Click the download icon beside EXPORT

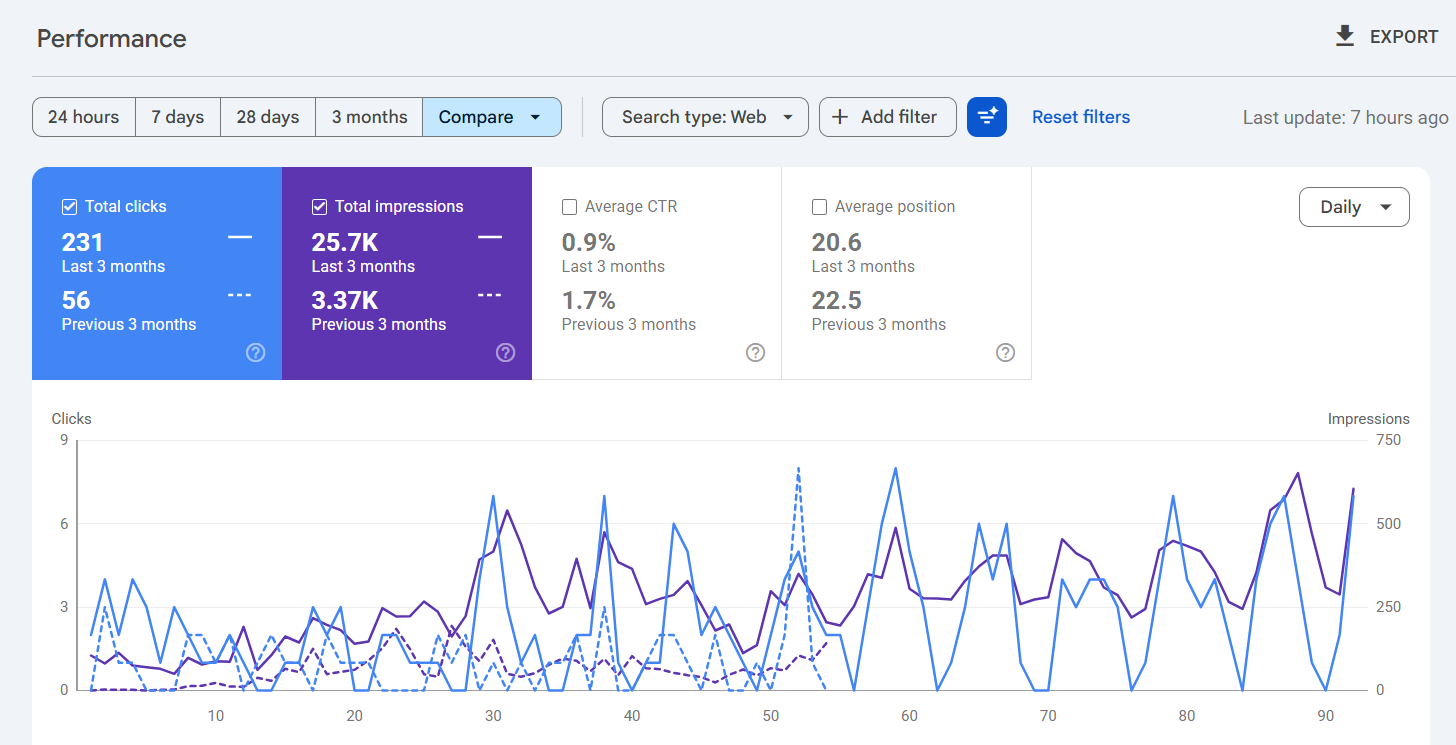point(1345,37)
